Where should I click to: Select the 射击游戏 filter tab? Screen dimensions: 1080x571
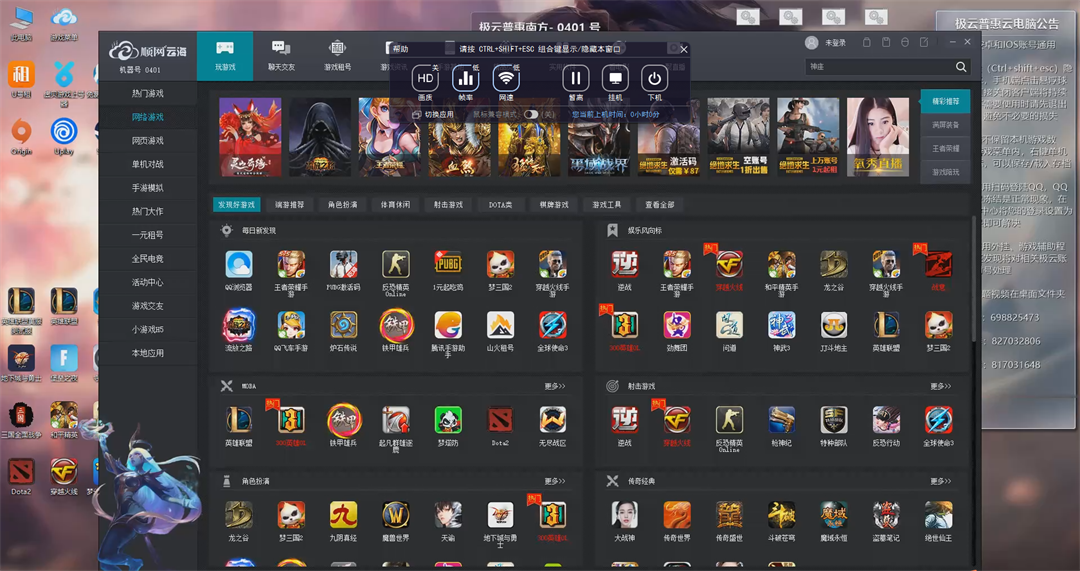[x=448, y=205]
